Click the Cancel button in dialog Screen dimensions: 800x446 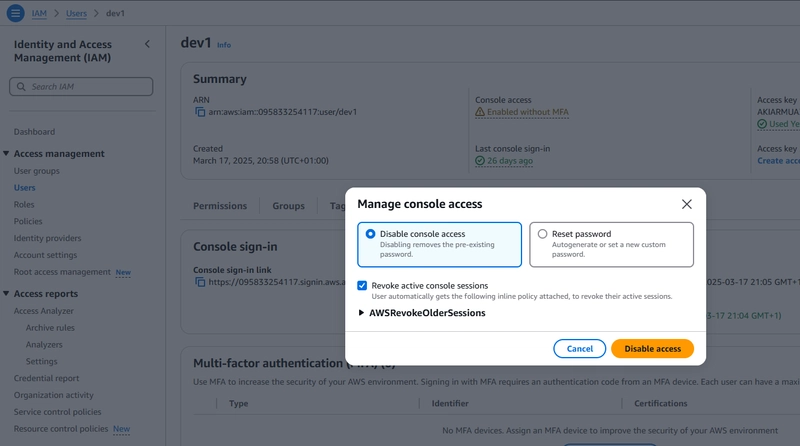point(580,349)
